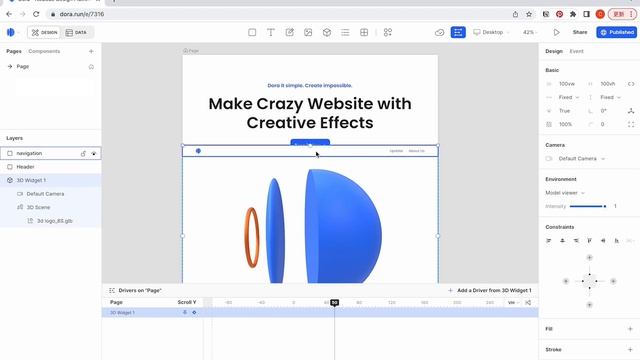640x360 pixels.
Task: Adjust the Intensity slider
Action: [x=587, y=206]
